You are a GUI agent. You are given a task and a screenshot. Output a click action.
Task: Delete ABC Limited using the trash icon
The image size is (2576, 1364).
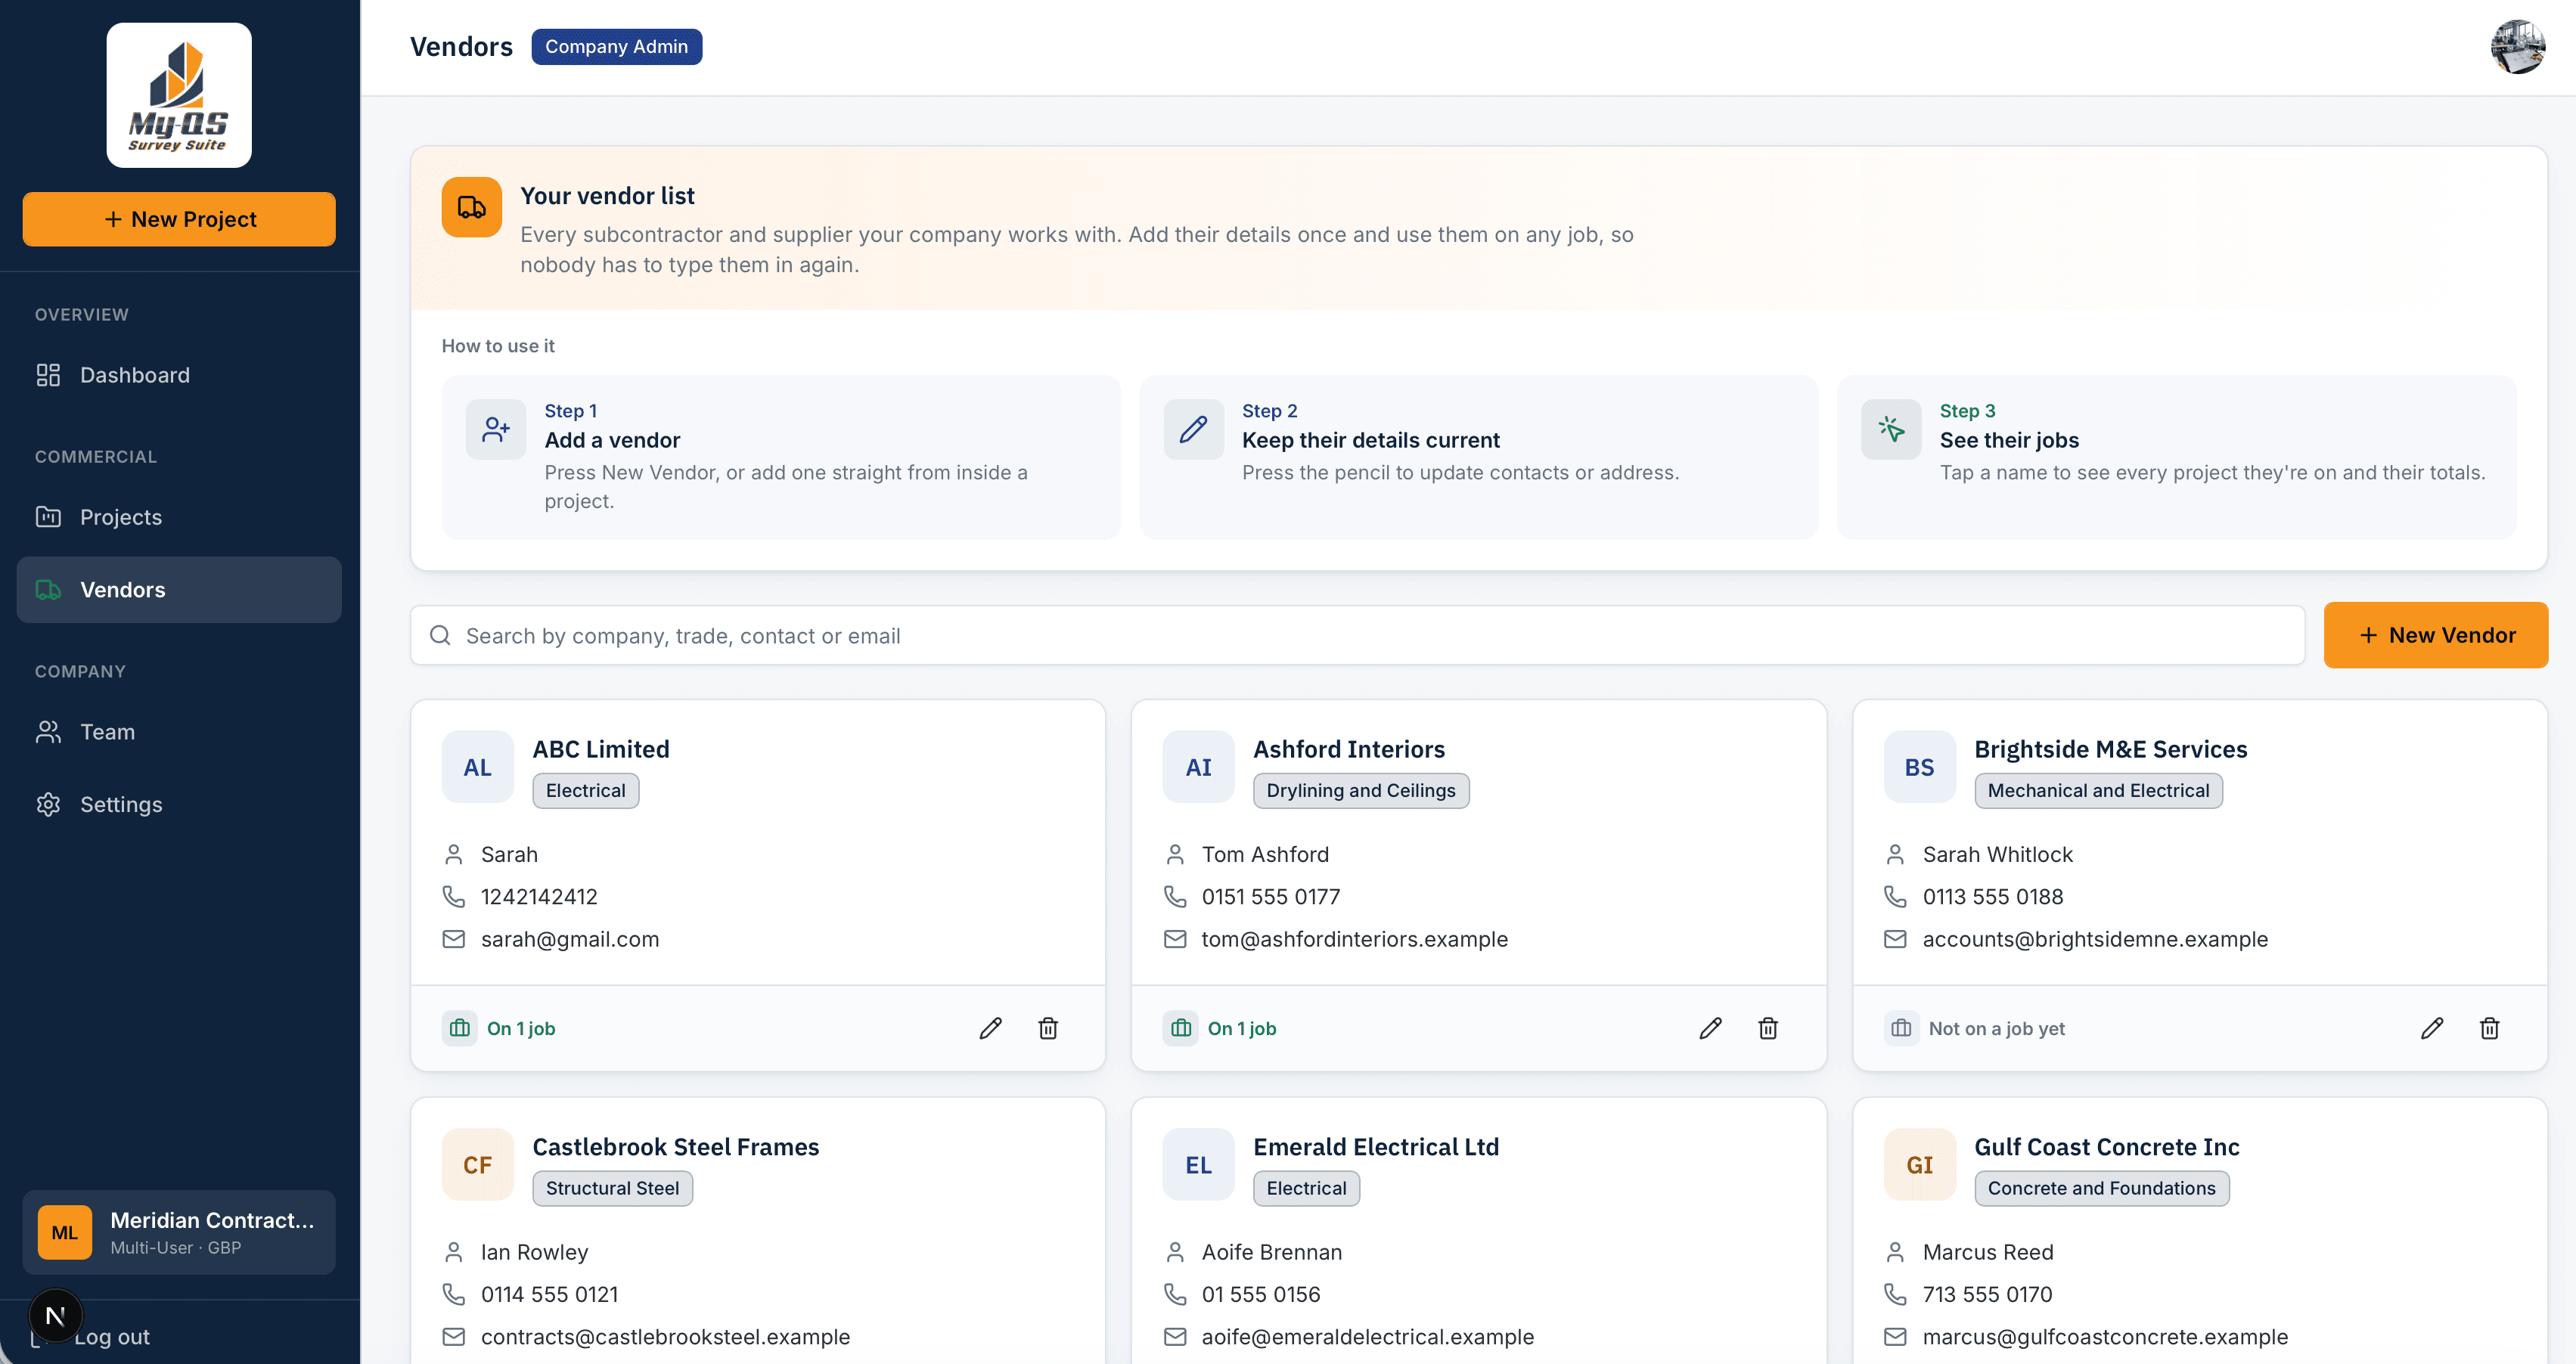tap(1048, 1028)
